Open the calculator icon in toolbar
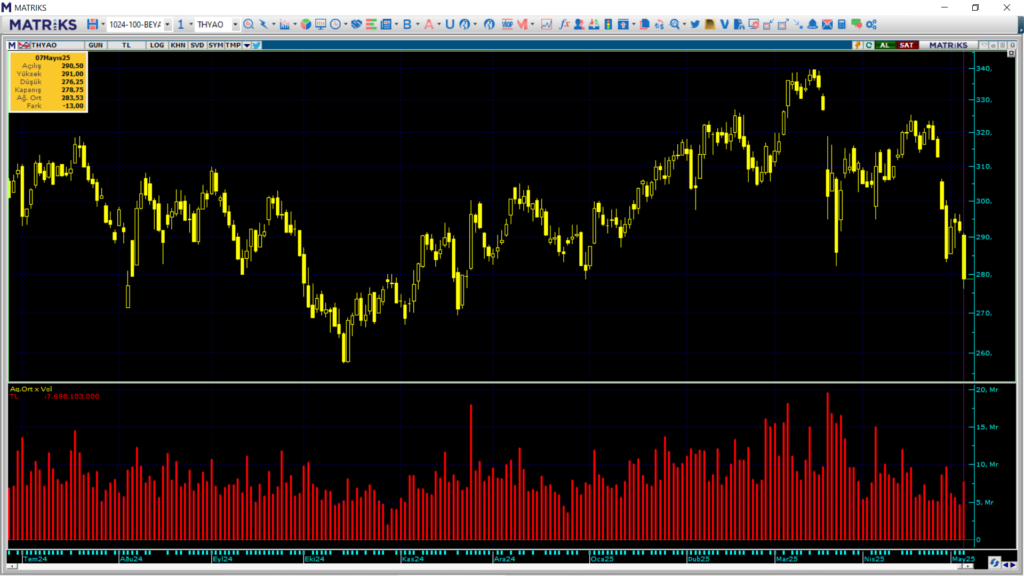Image resolution: width=1024 pixels, height=576 pixels. (842, 24)
